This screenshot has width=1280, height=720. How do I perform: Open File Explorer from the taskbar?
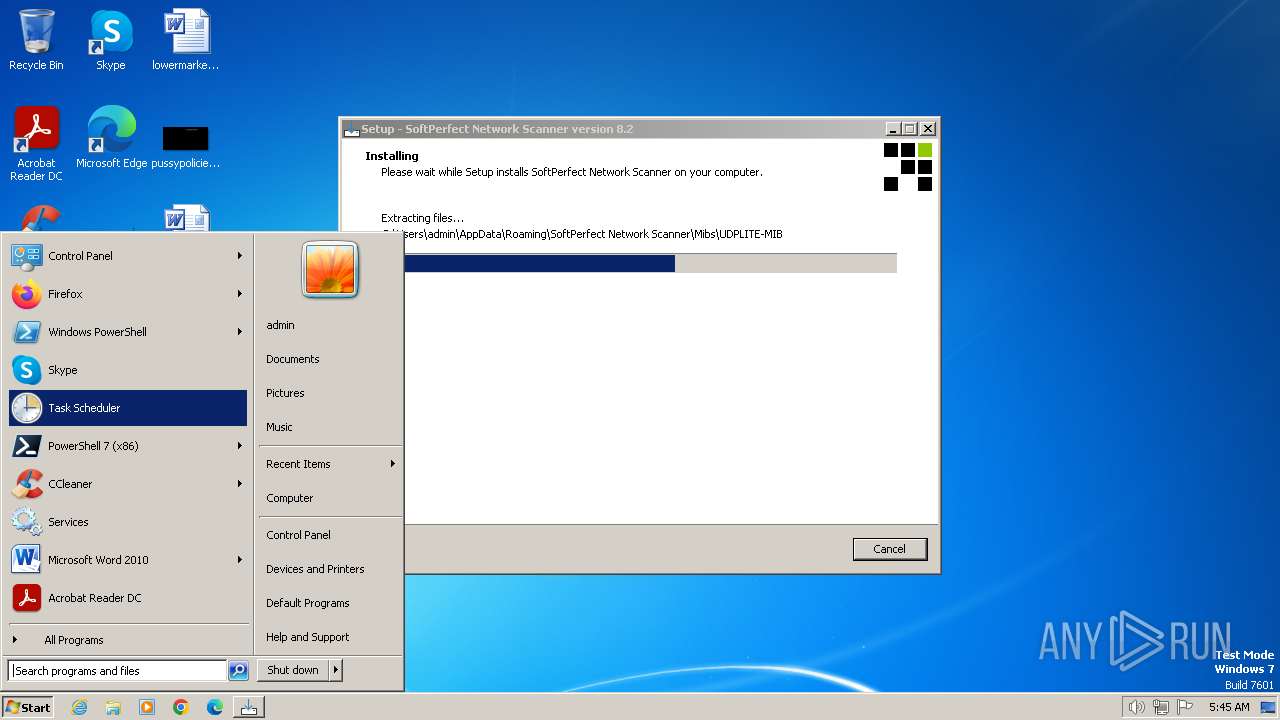coord(113,707)
